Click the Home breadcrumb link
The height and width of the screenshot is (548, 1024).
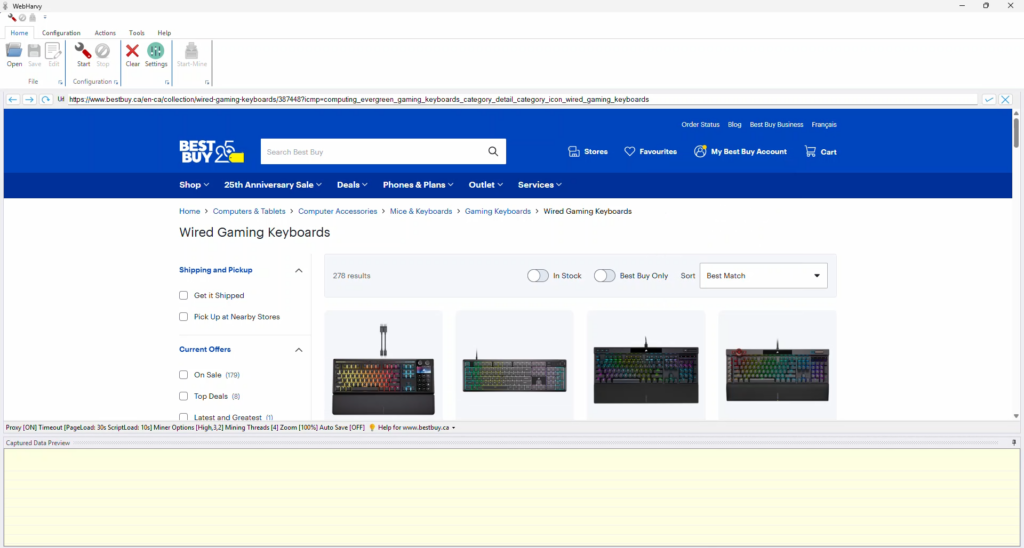[189, 212]
